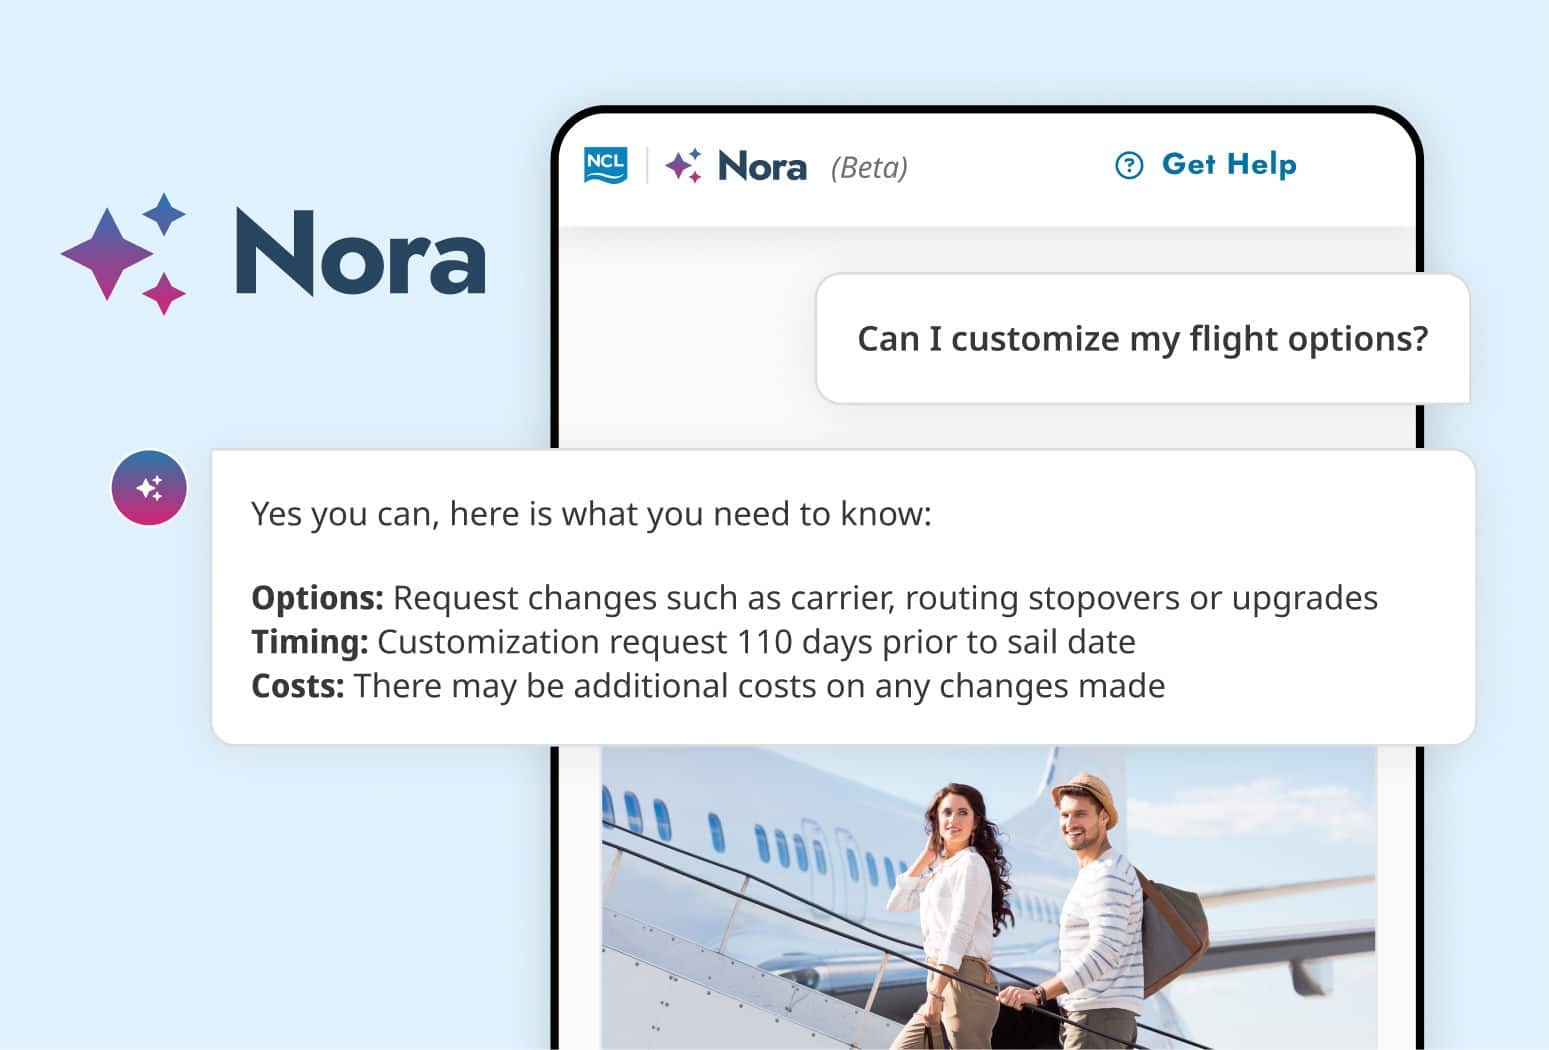This screenshot has height=1050, width=1549.
Task: Click the bold Options heading
Action: click(x=317, y=598)
